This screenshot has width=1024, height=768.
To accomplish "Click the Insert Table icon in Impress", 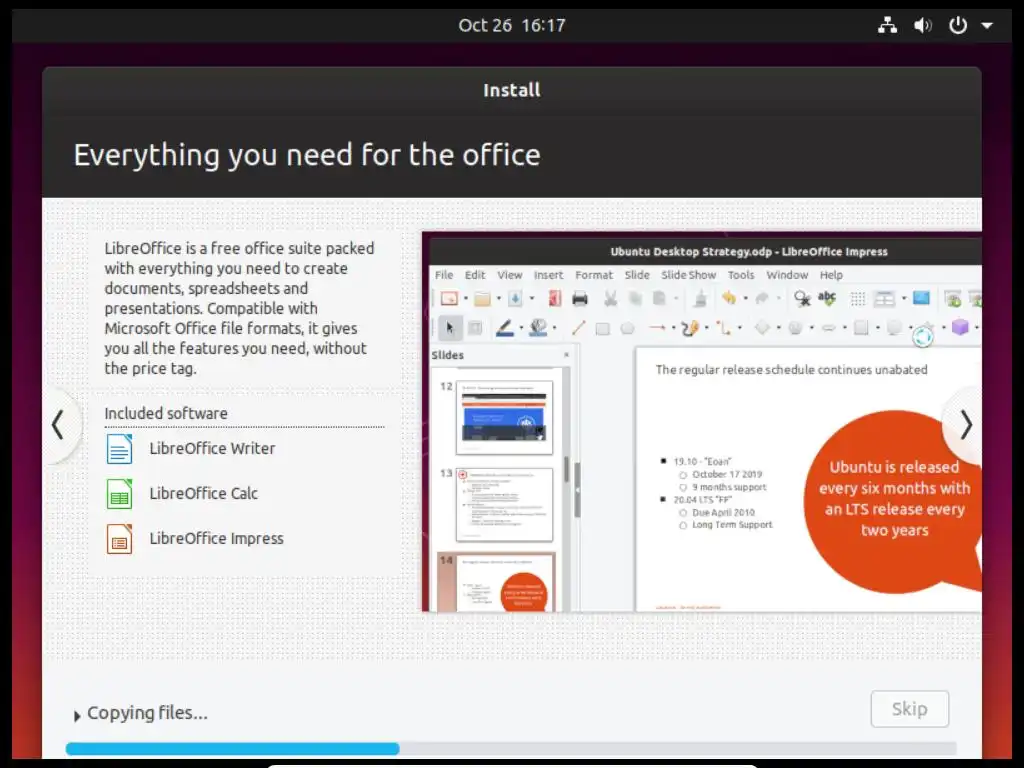I will (884, 299).
